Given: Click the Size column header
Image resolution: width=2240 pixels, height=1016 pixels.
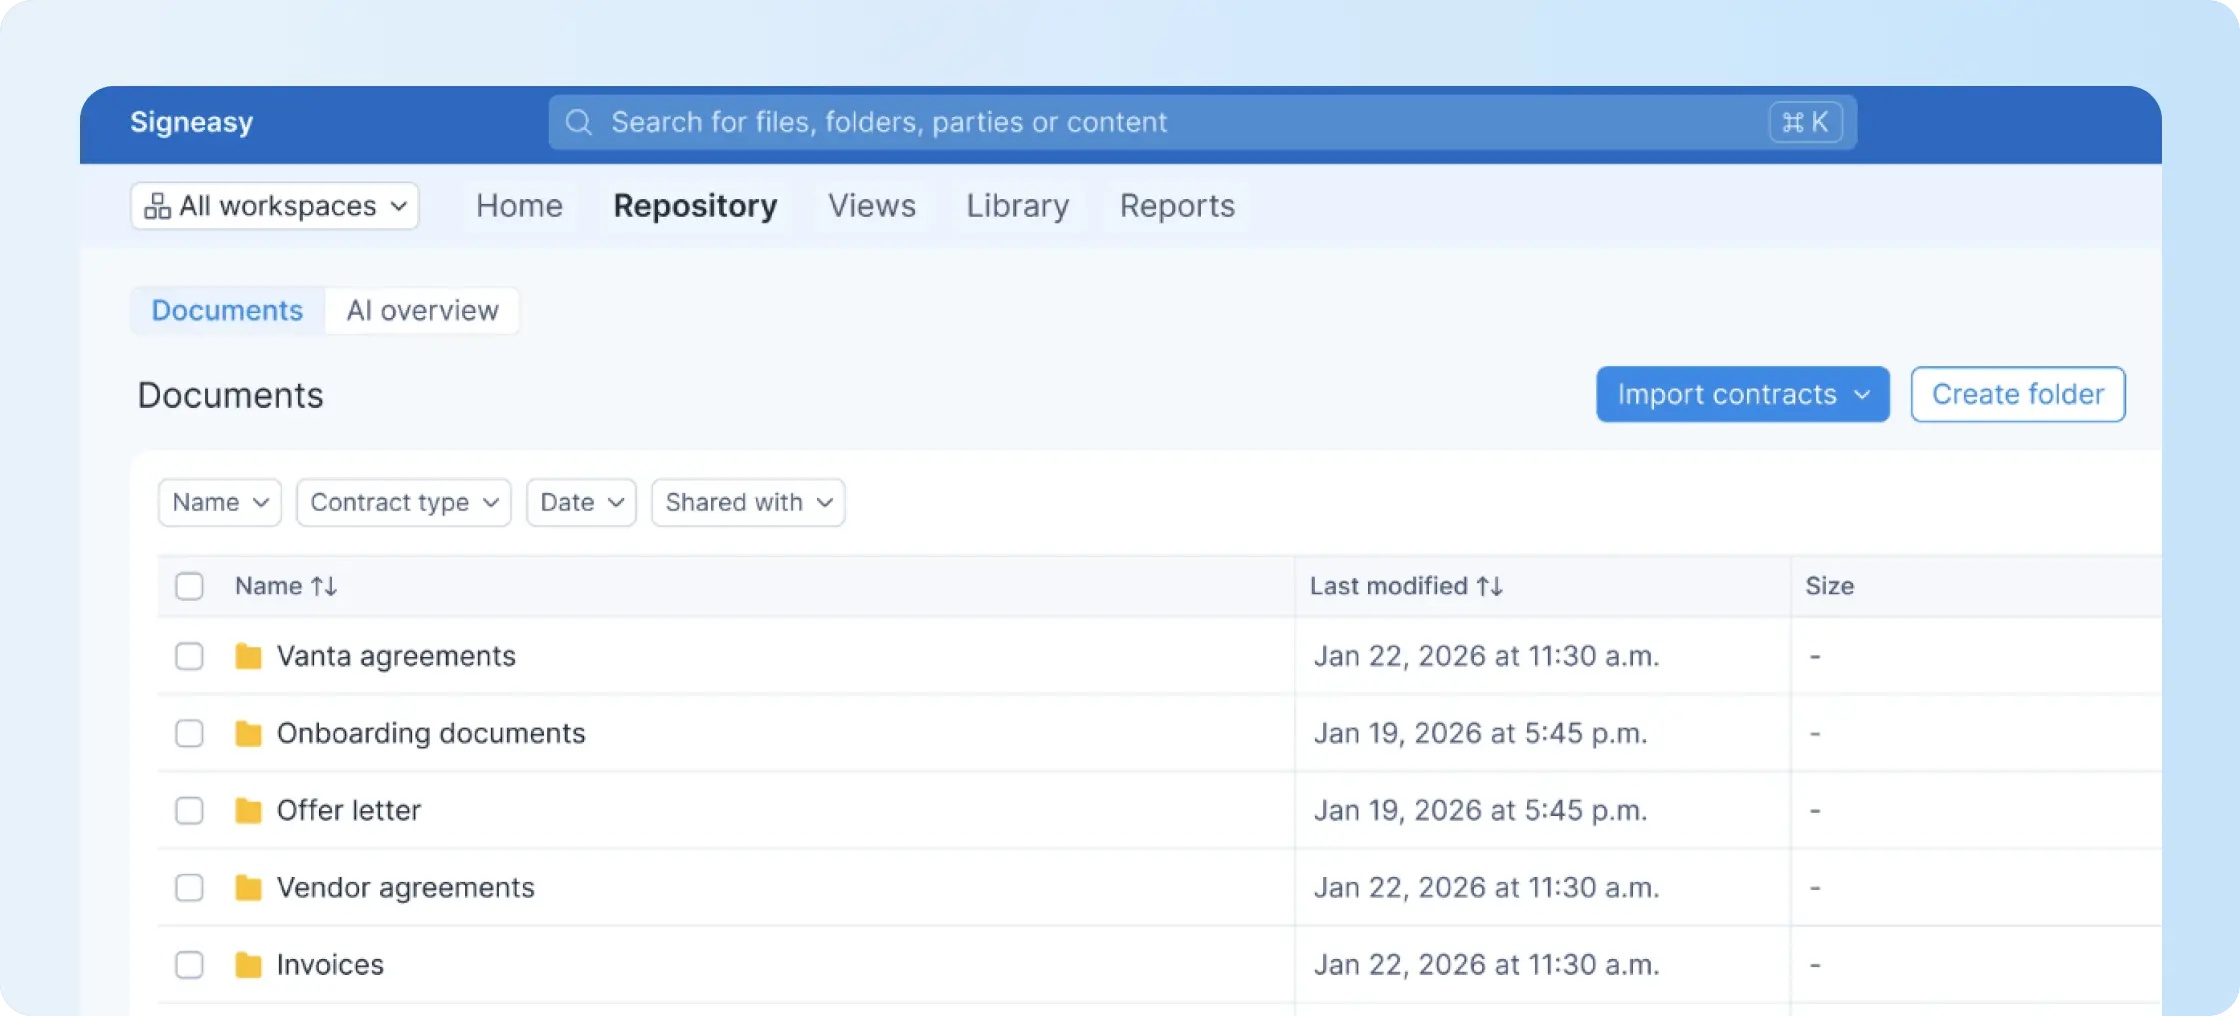Looking at the screenshot, I should pos(1830,586).
